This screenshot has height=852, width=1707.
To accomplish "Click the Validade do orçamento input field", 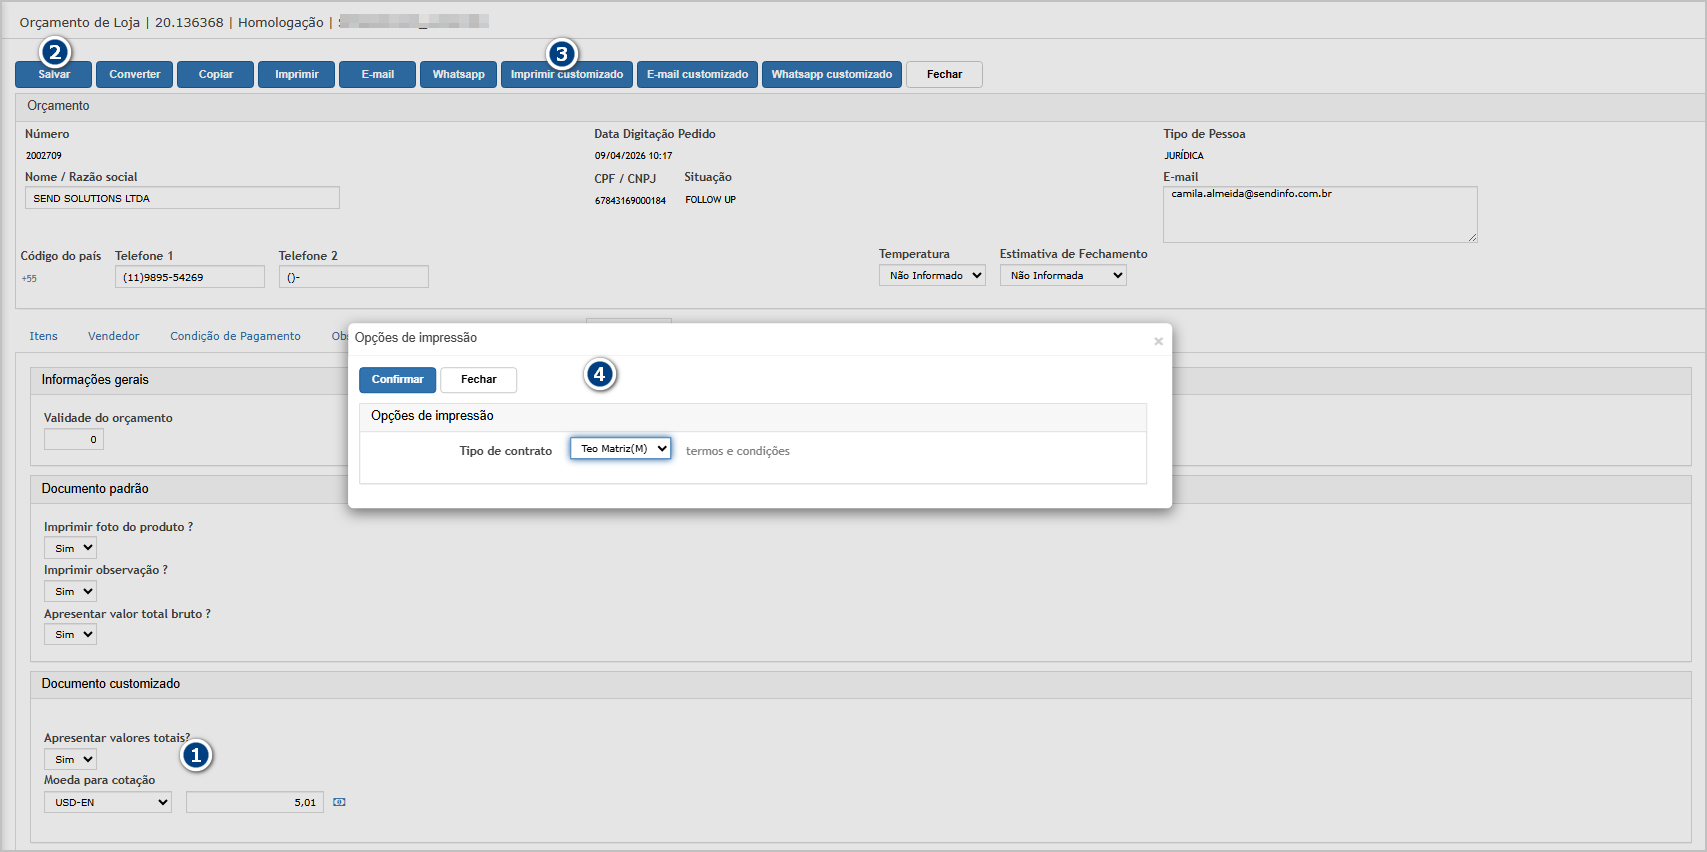I will coord(74,439).
